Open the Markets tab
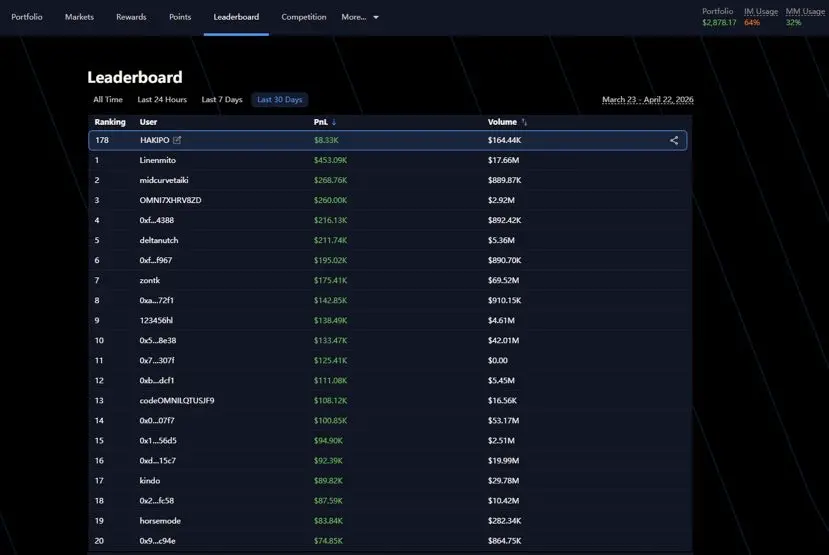The image size is (829, 555). click(x=79, y=17)
